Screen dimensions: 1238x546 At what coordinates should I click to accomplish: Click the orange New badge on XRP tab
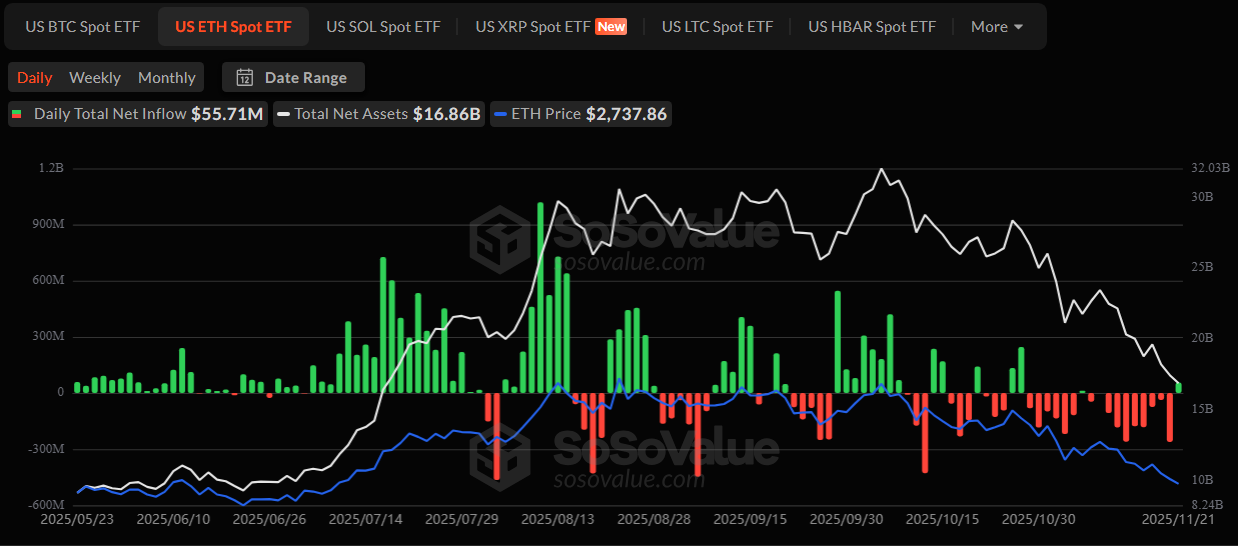pos(611,27)
